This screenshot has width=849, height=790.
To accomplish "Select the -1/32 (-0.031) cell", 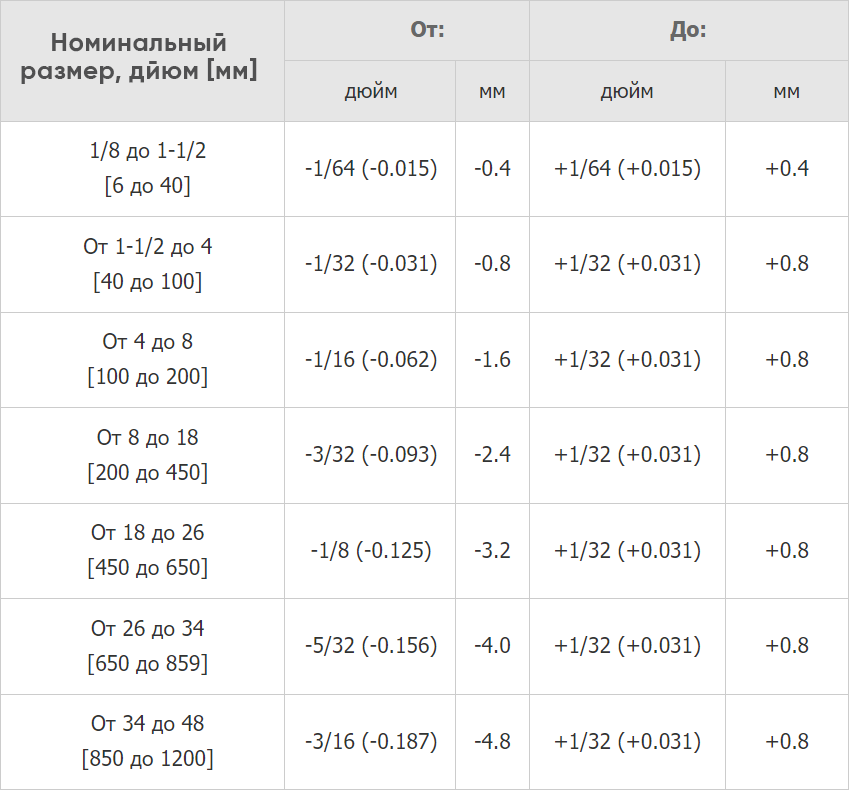I will 371,264.
